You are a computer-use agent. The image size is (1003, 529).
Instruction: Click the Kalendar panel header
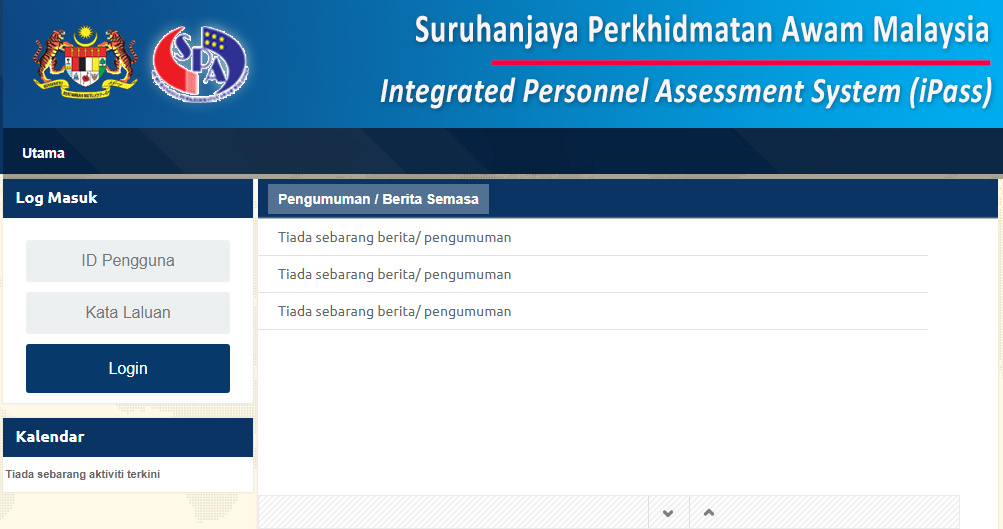128,437
